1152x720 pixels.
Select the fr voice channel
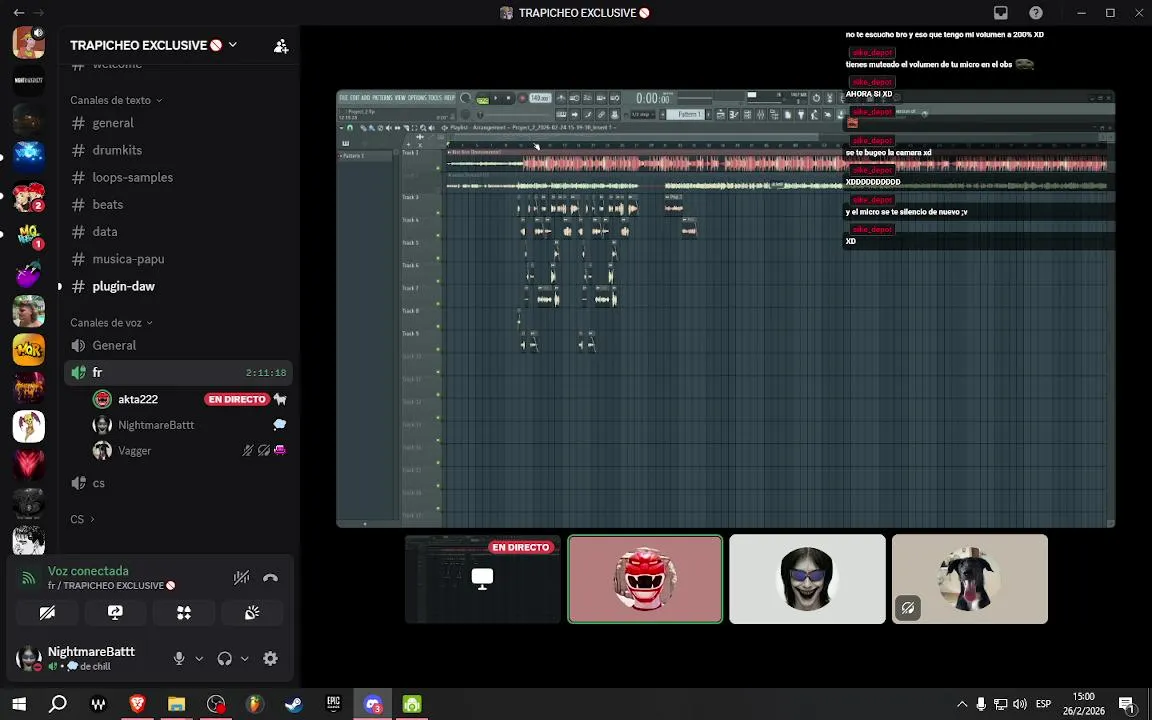coord(178,372)
